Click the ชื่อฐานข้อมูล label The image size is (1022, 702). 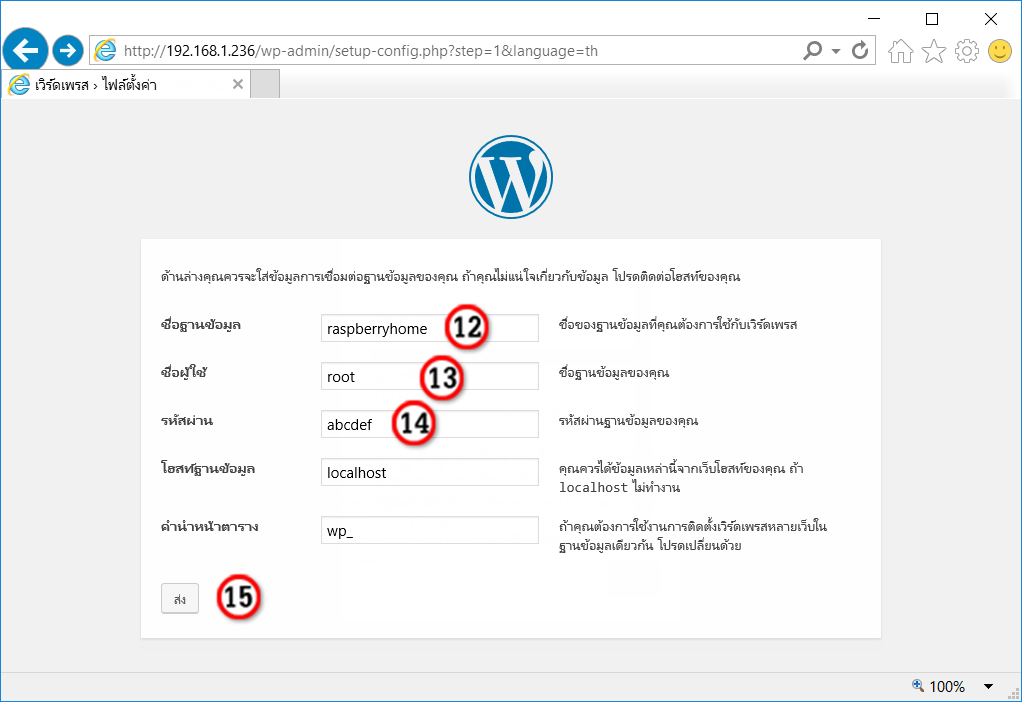click(x=201, y=325)
